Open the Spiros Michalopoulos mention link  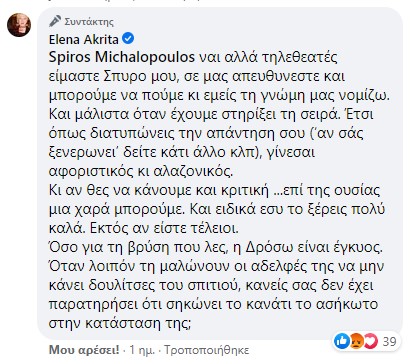[122, 57]
